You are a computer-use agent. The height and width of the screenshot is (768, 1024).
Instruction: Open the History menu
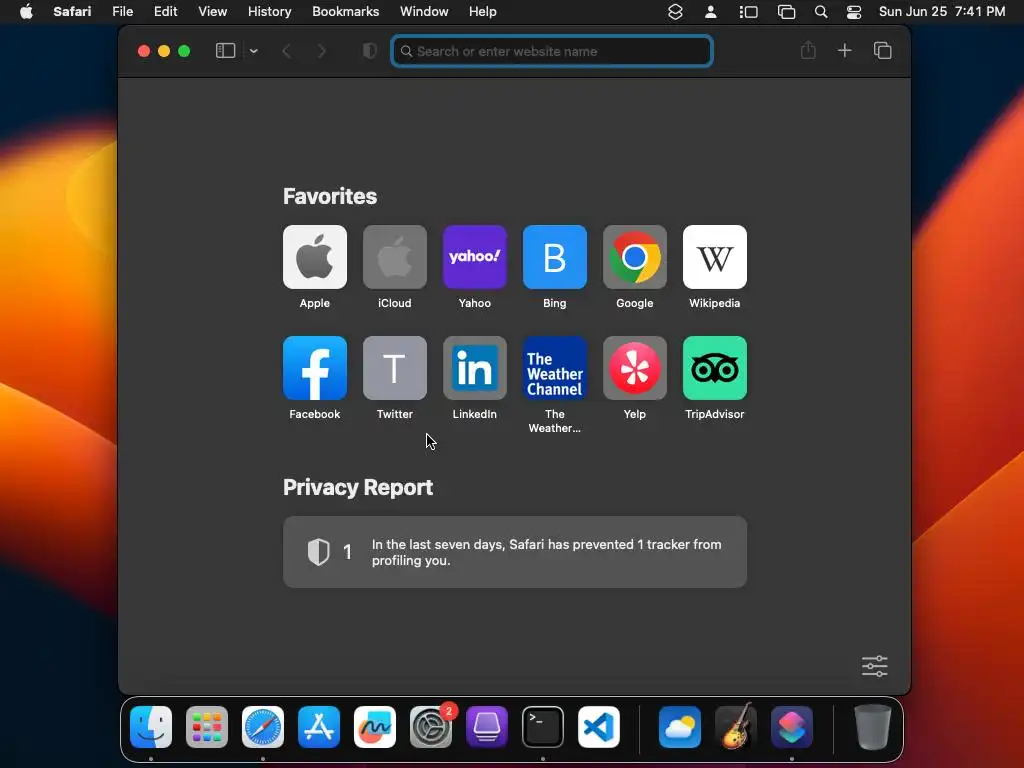point(269,12)
